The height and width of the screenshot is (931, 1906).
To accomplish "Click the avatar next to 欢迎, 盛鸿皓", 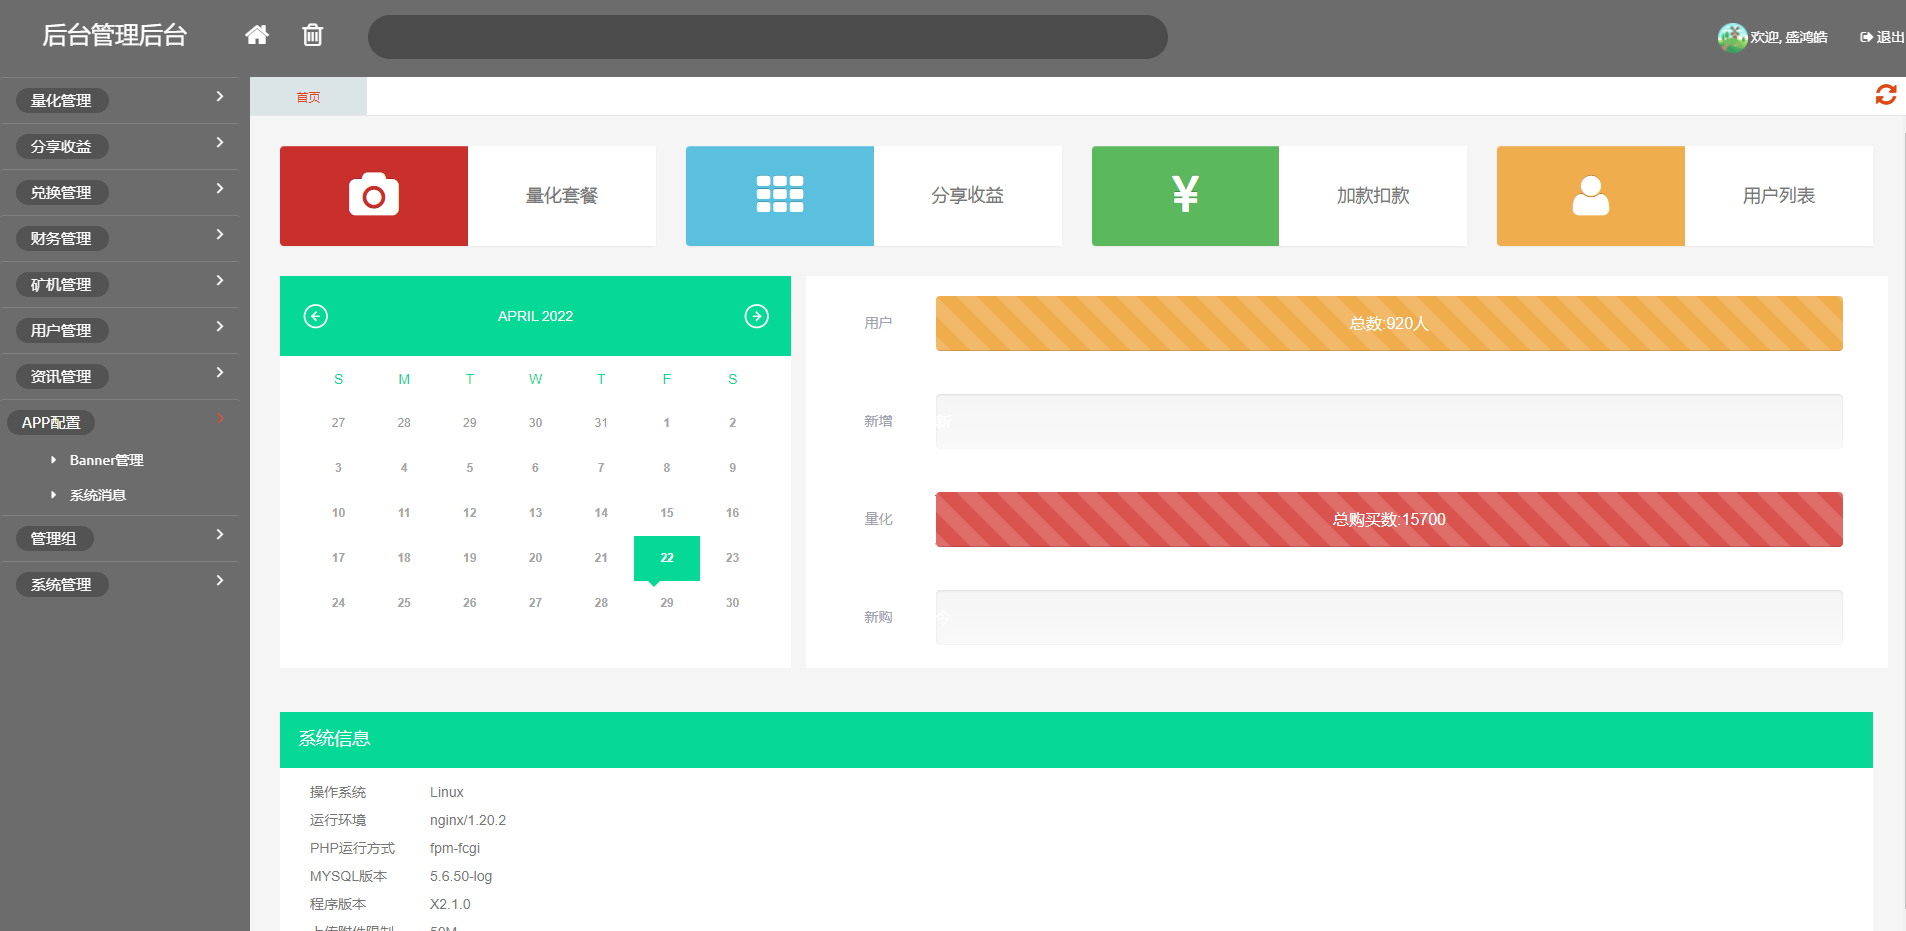I will (1733, 36).
